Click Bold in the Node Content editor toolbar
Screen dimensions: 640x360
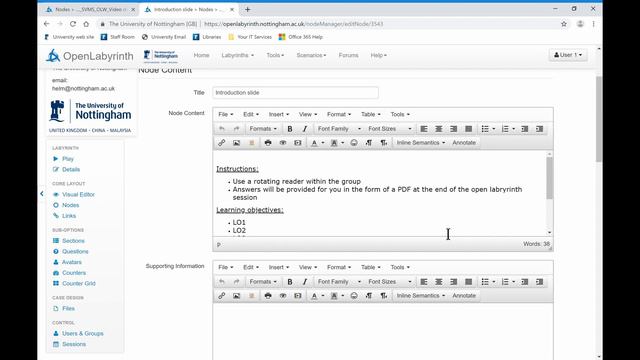[x=290, y=129]
